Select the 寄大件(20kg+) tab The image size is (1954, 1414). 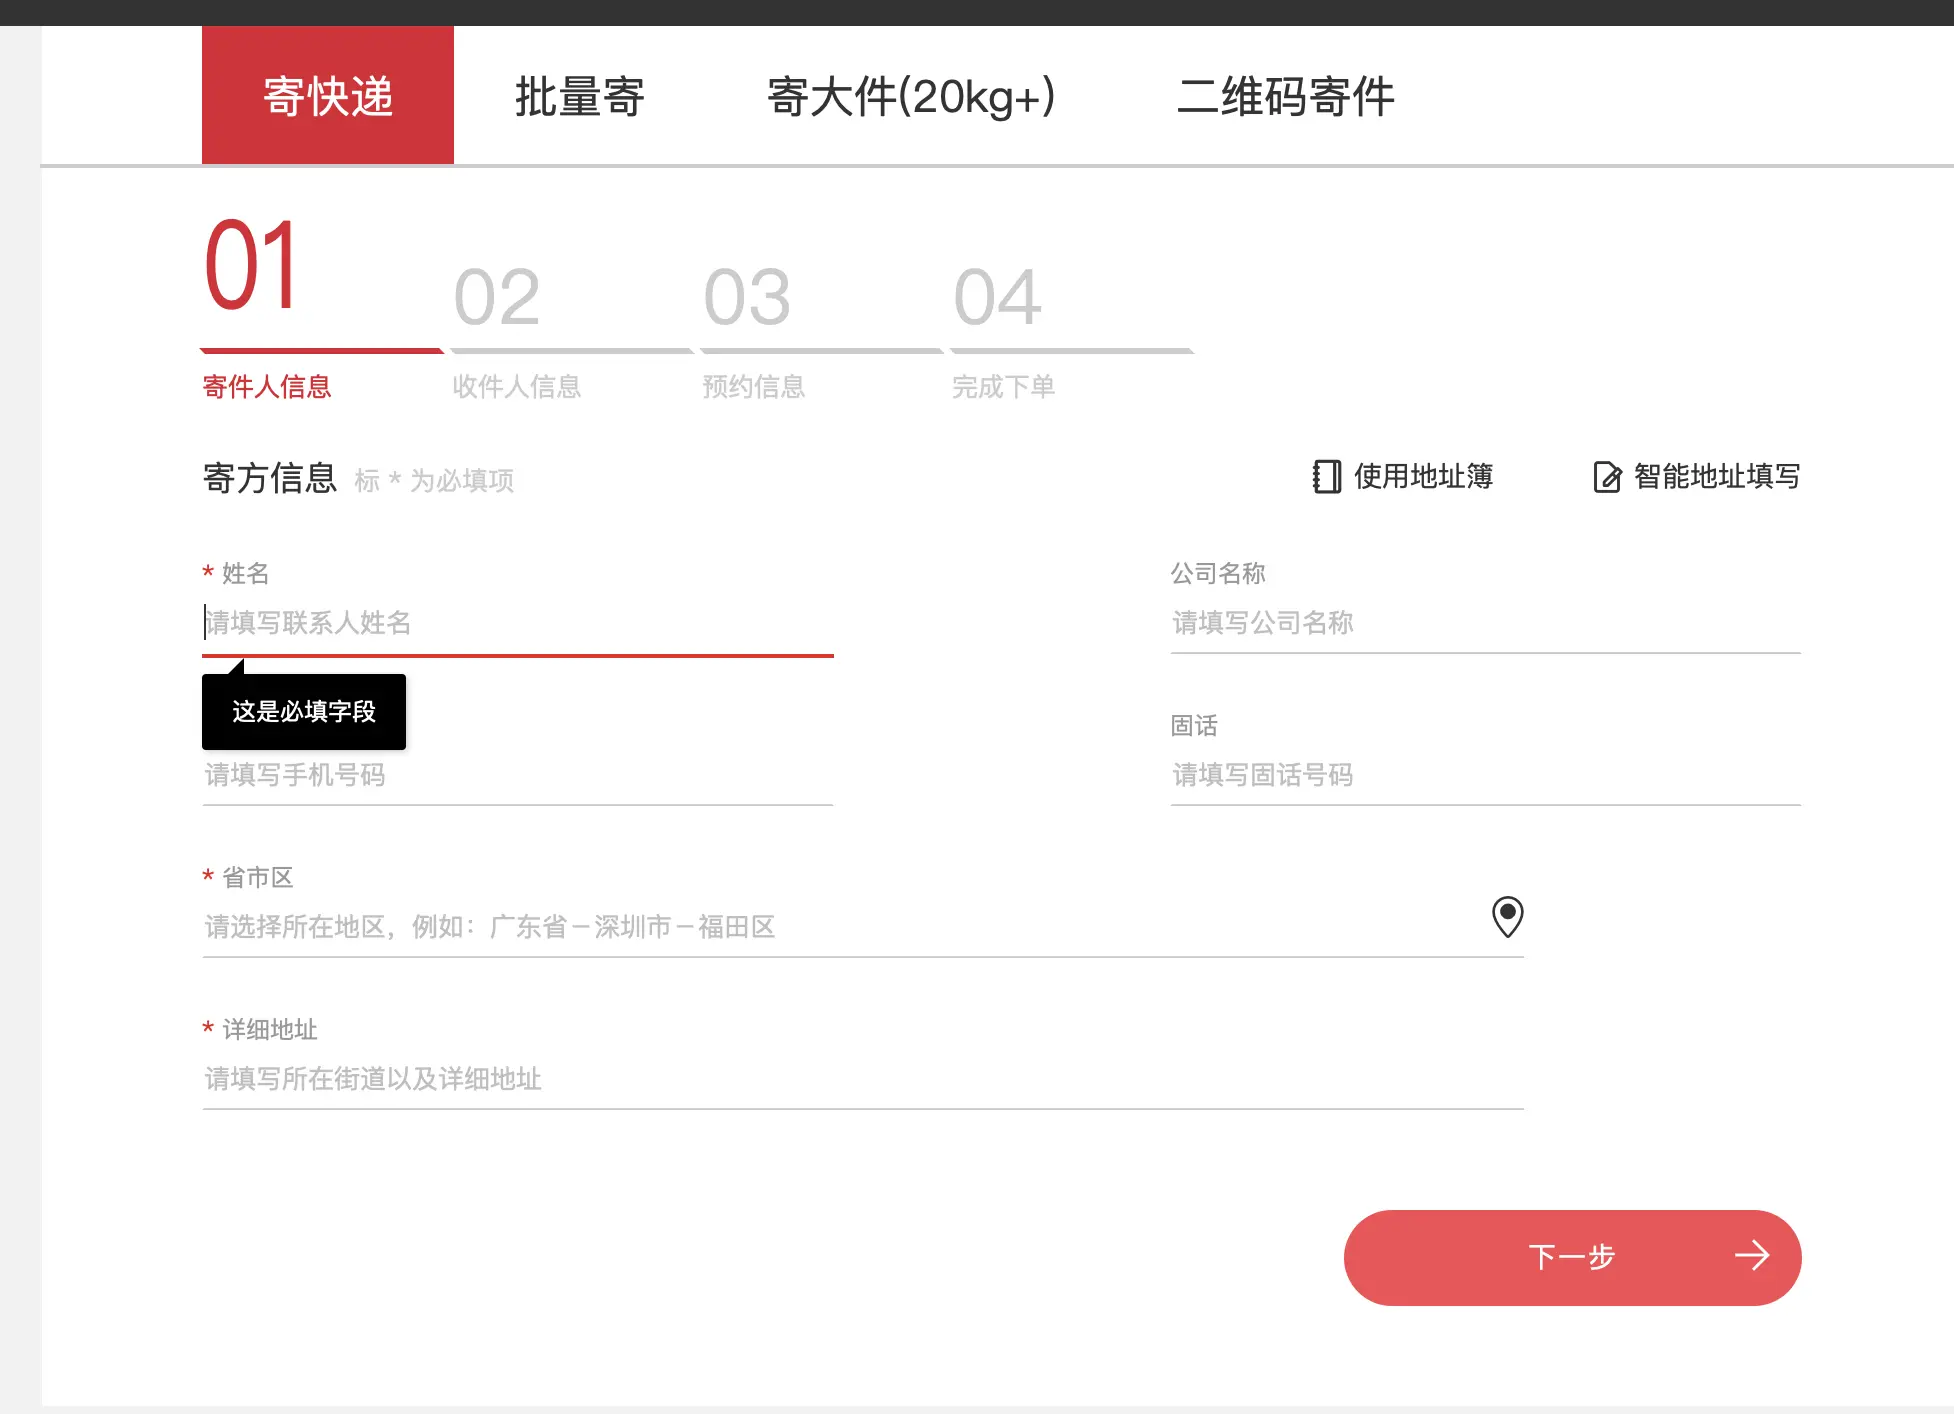(910, 97)
